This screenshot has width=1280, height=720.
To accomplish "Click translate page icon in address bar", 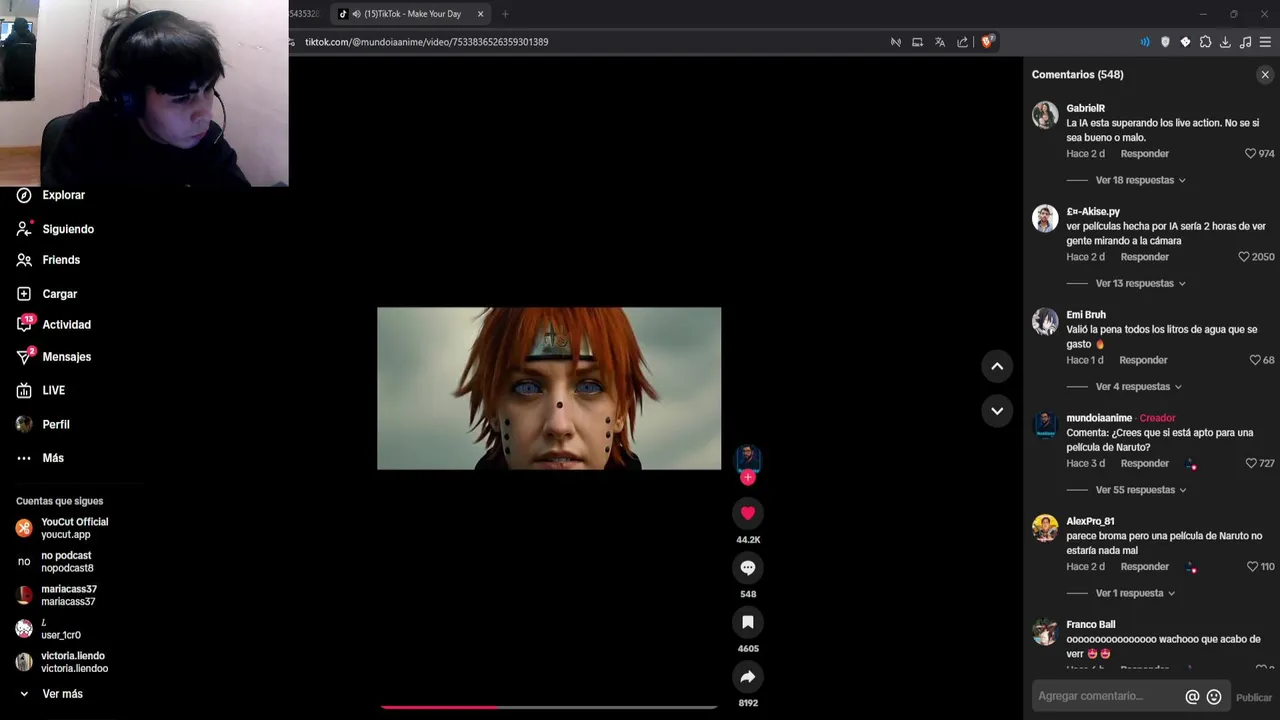I will [940, 42].
